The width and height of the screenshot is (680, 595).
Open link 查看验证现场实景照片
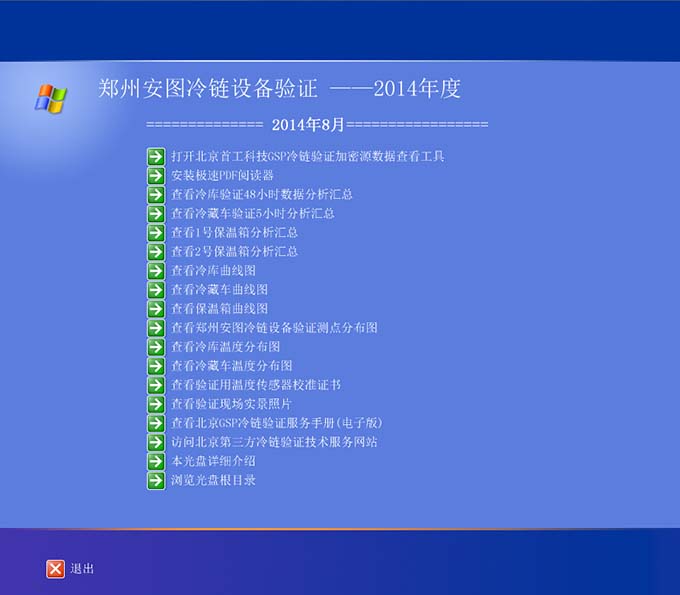pyautogui.click(x=231, y=405)
